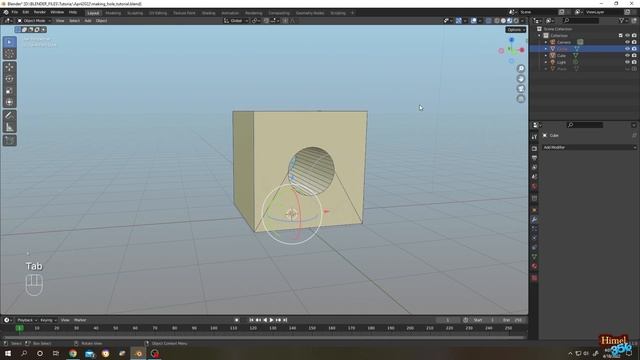Toggle snapping magnet
The image size is (640, 360).
point(266,21)
